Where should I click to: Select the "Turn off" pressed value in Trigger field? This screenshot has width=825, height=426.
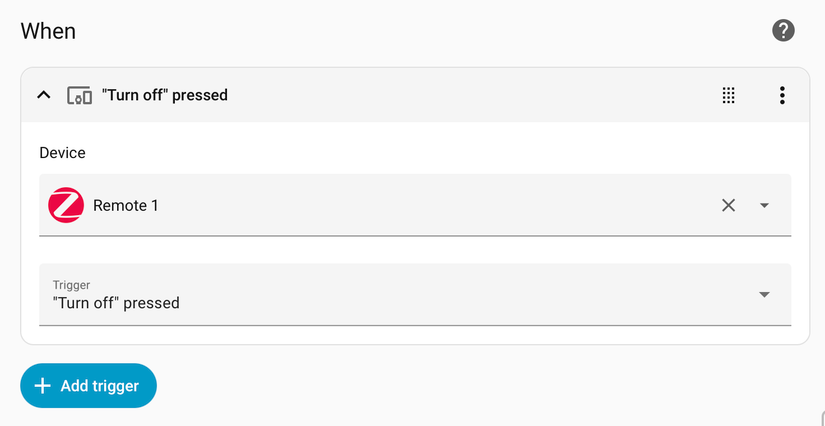[x=116, y=303]
